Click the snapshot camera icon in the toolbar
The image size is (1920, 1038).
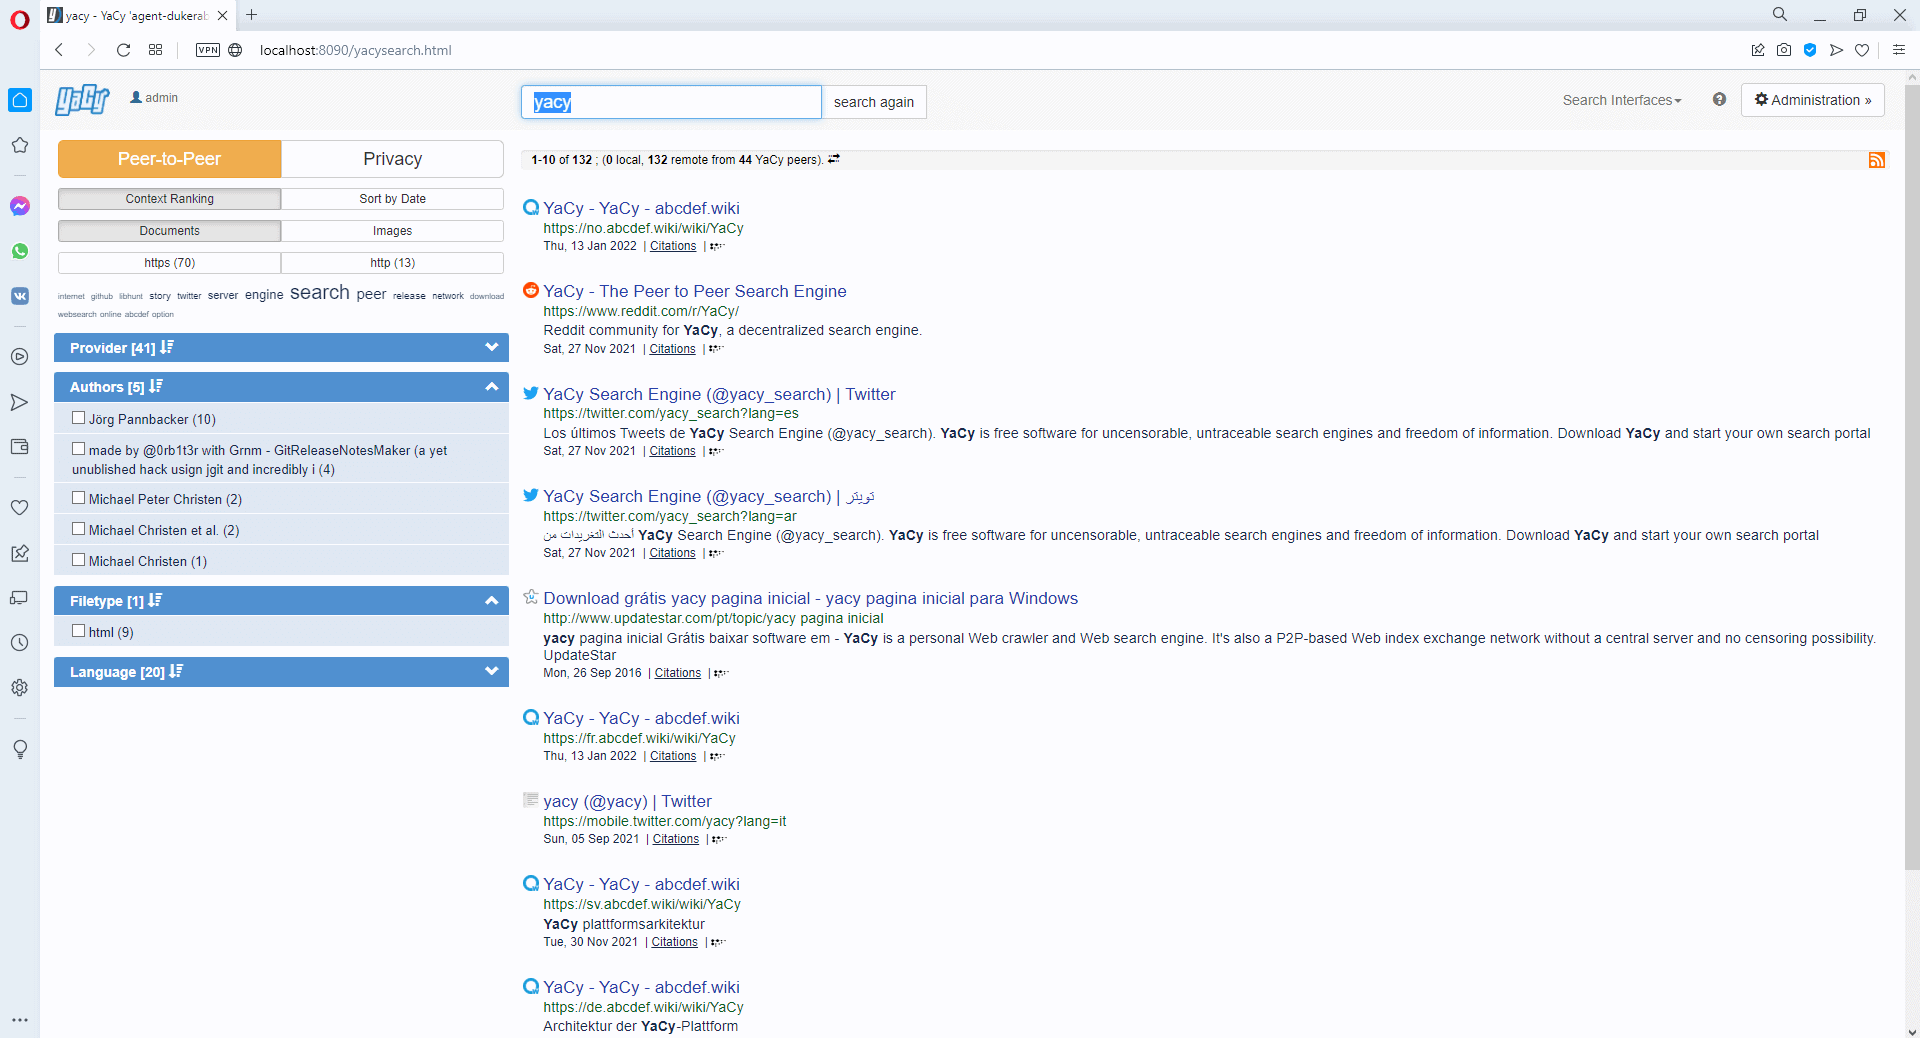(1784, 50)
